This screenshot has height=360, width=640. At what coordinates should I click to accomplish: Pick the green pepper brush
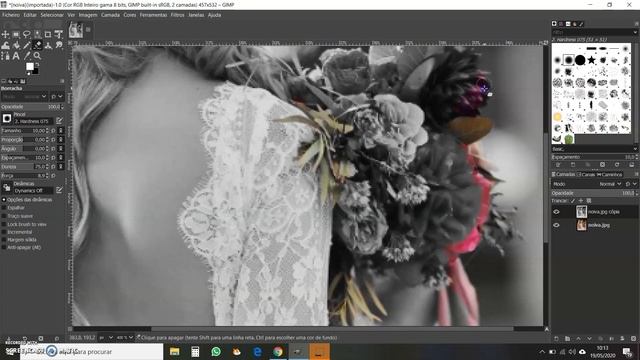coord(569,139)
